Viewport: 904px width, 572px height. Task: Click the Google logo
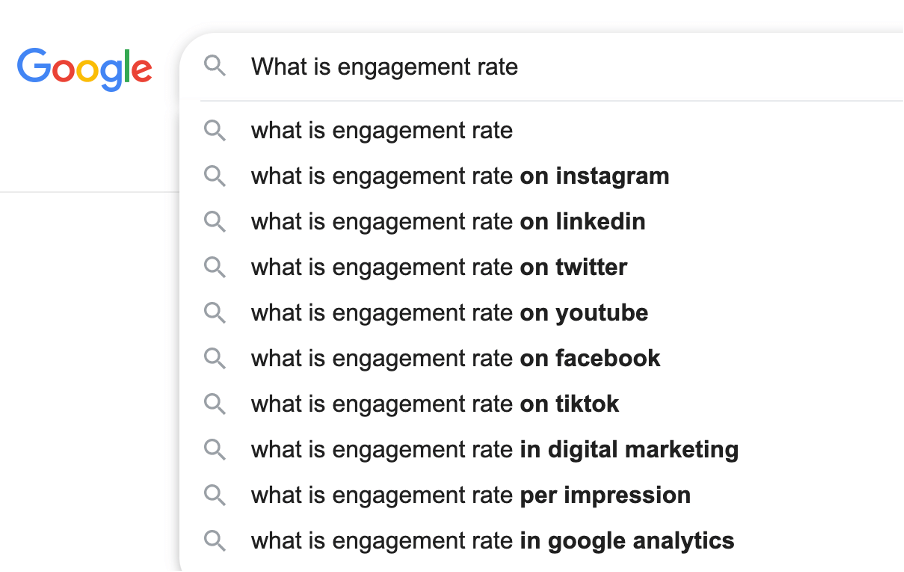(x=85, y=68)
